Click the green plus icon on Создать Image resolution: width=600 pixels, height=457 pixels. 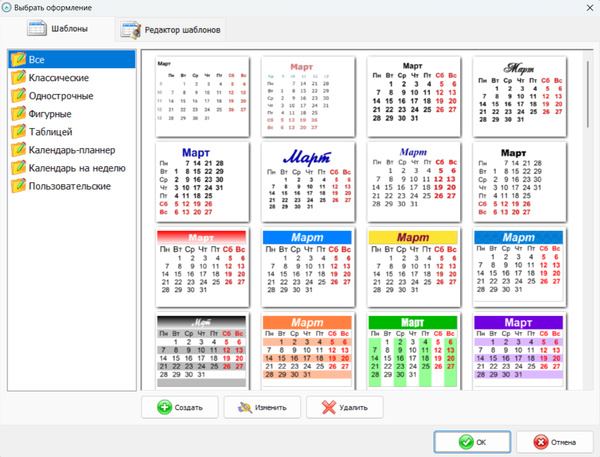click(165, 407)
